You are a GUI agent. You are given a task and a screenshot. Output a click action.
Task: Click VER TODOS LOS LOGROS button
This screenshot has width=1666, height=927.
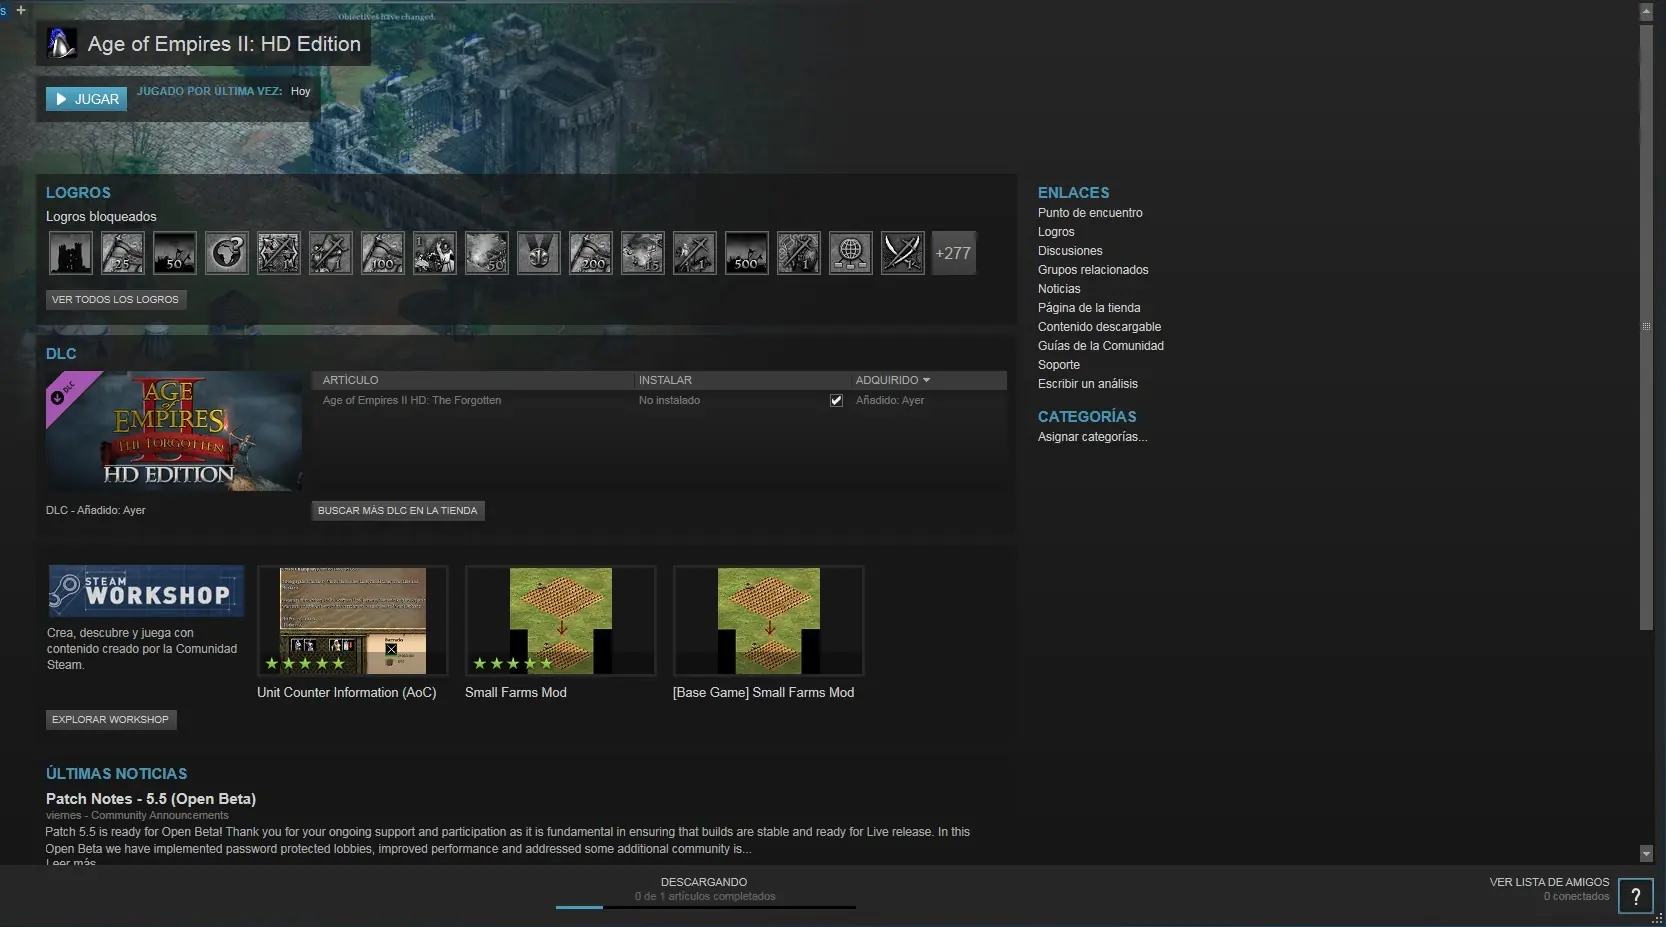pos(116,299)
